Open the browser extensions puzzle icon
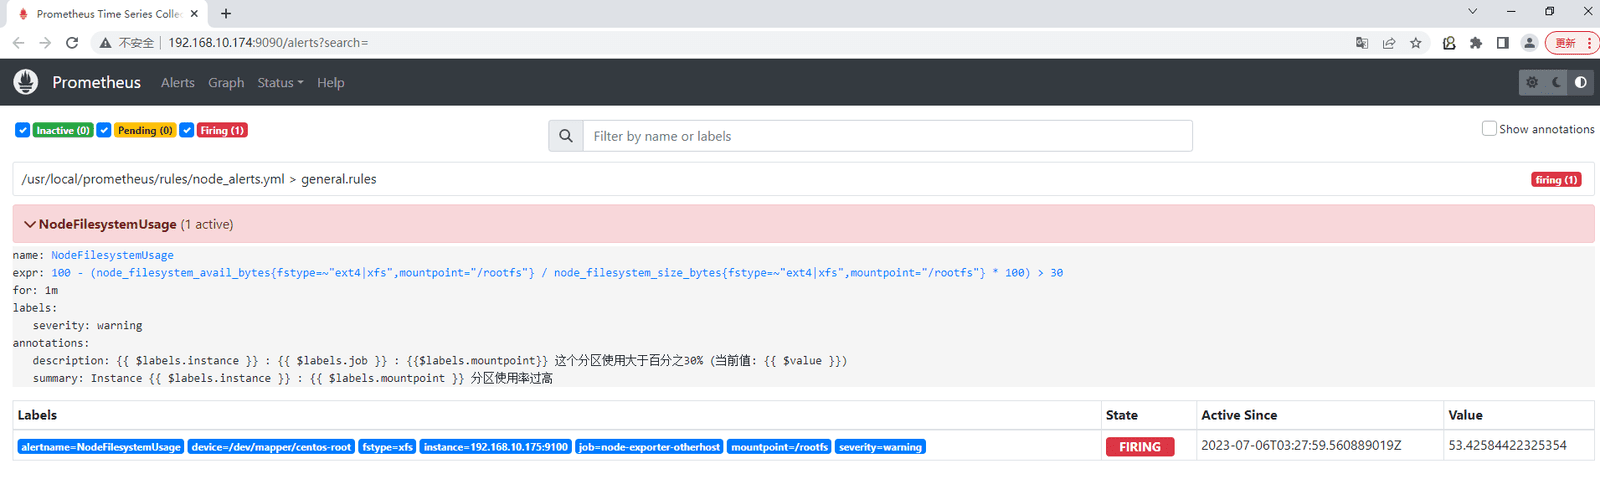The height and width of the screenshot is (485, 1600). click(1476, 43)
